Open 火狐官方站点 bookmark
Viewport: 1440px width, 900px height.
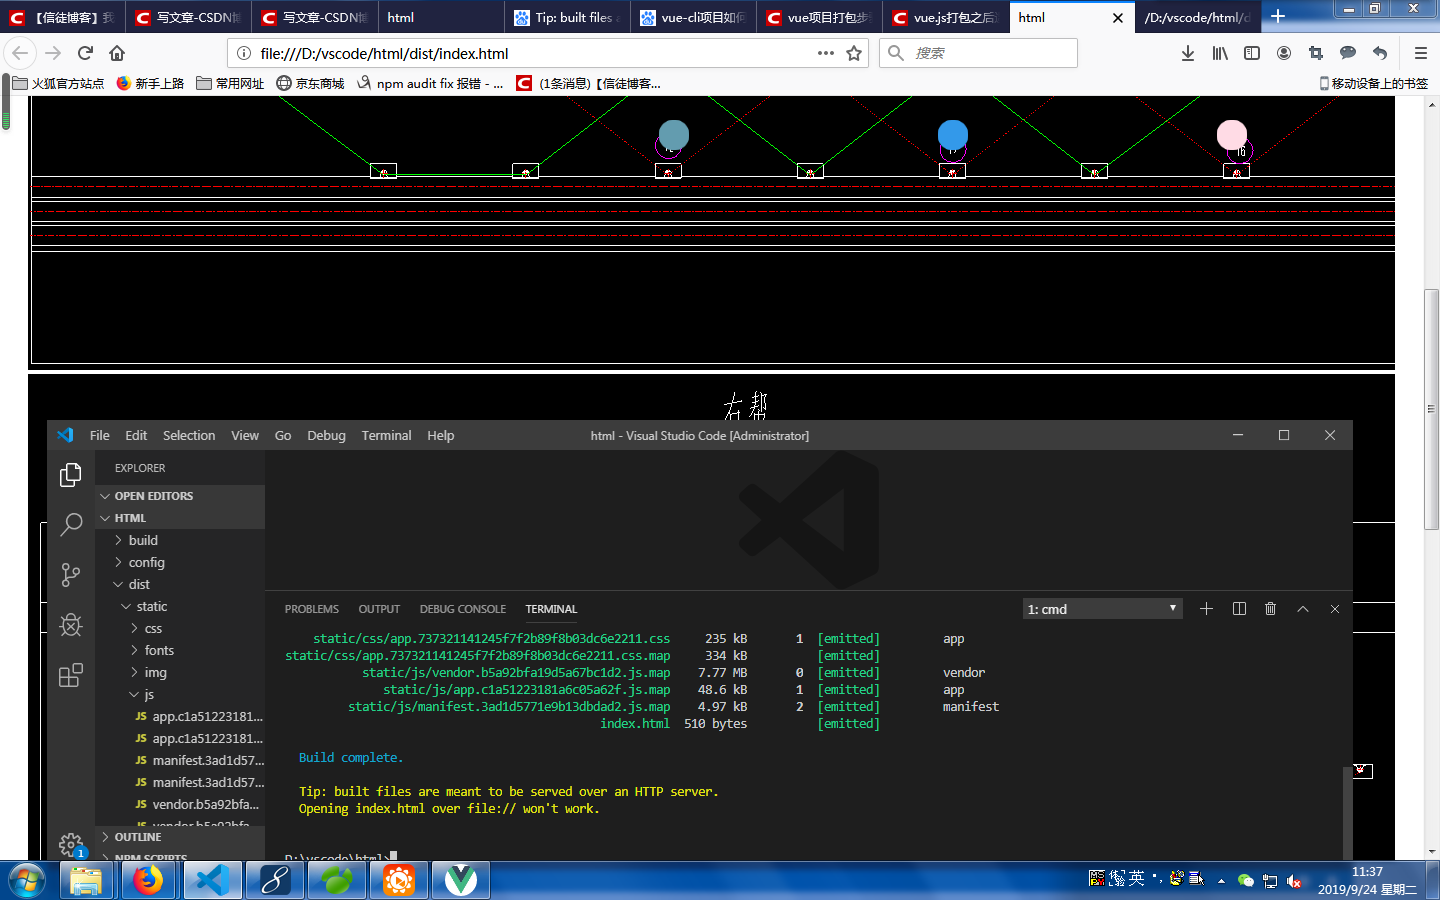(x=58, y=83)
